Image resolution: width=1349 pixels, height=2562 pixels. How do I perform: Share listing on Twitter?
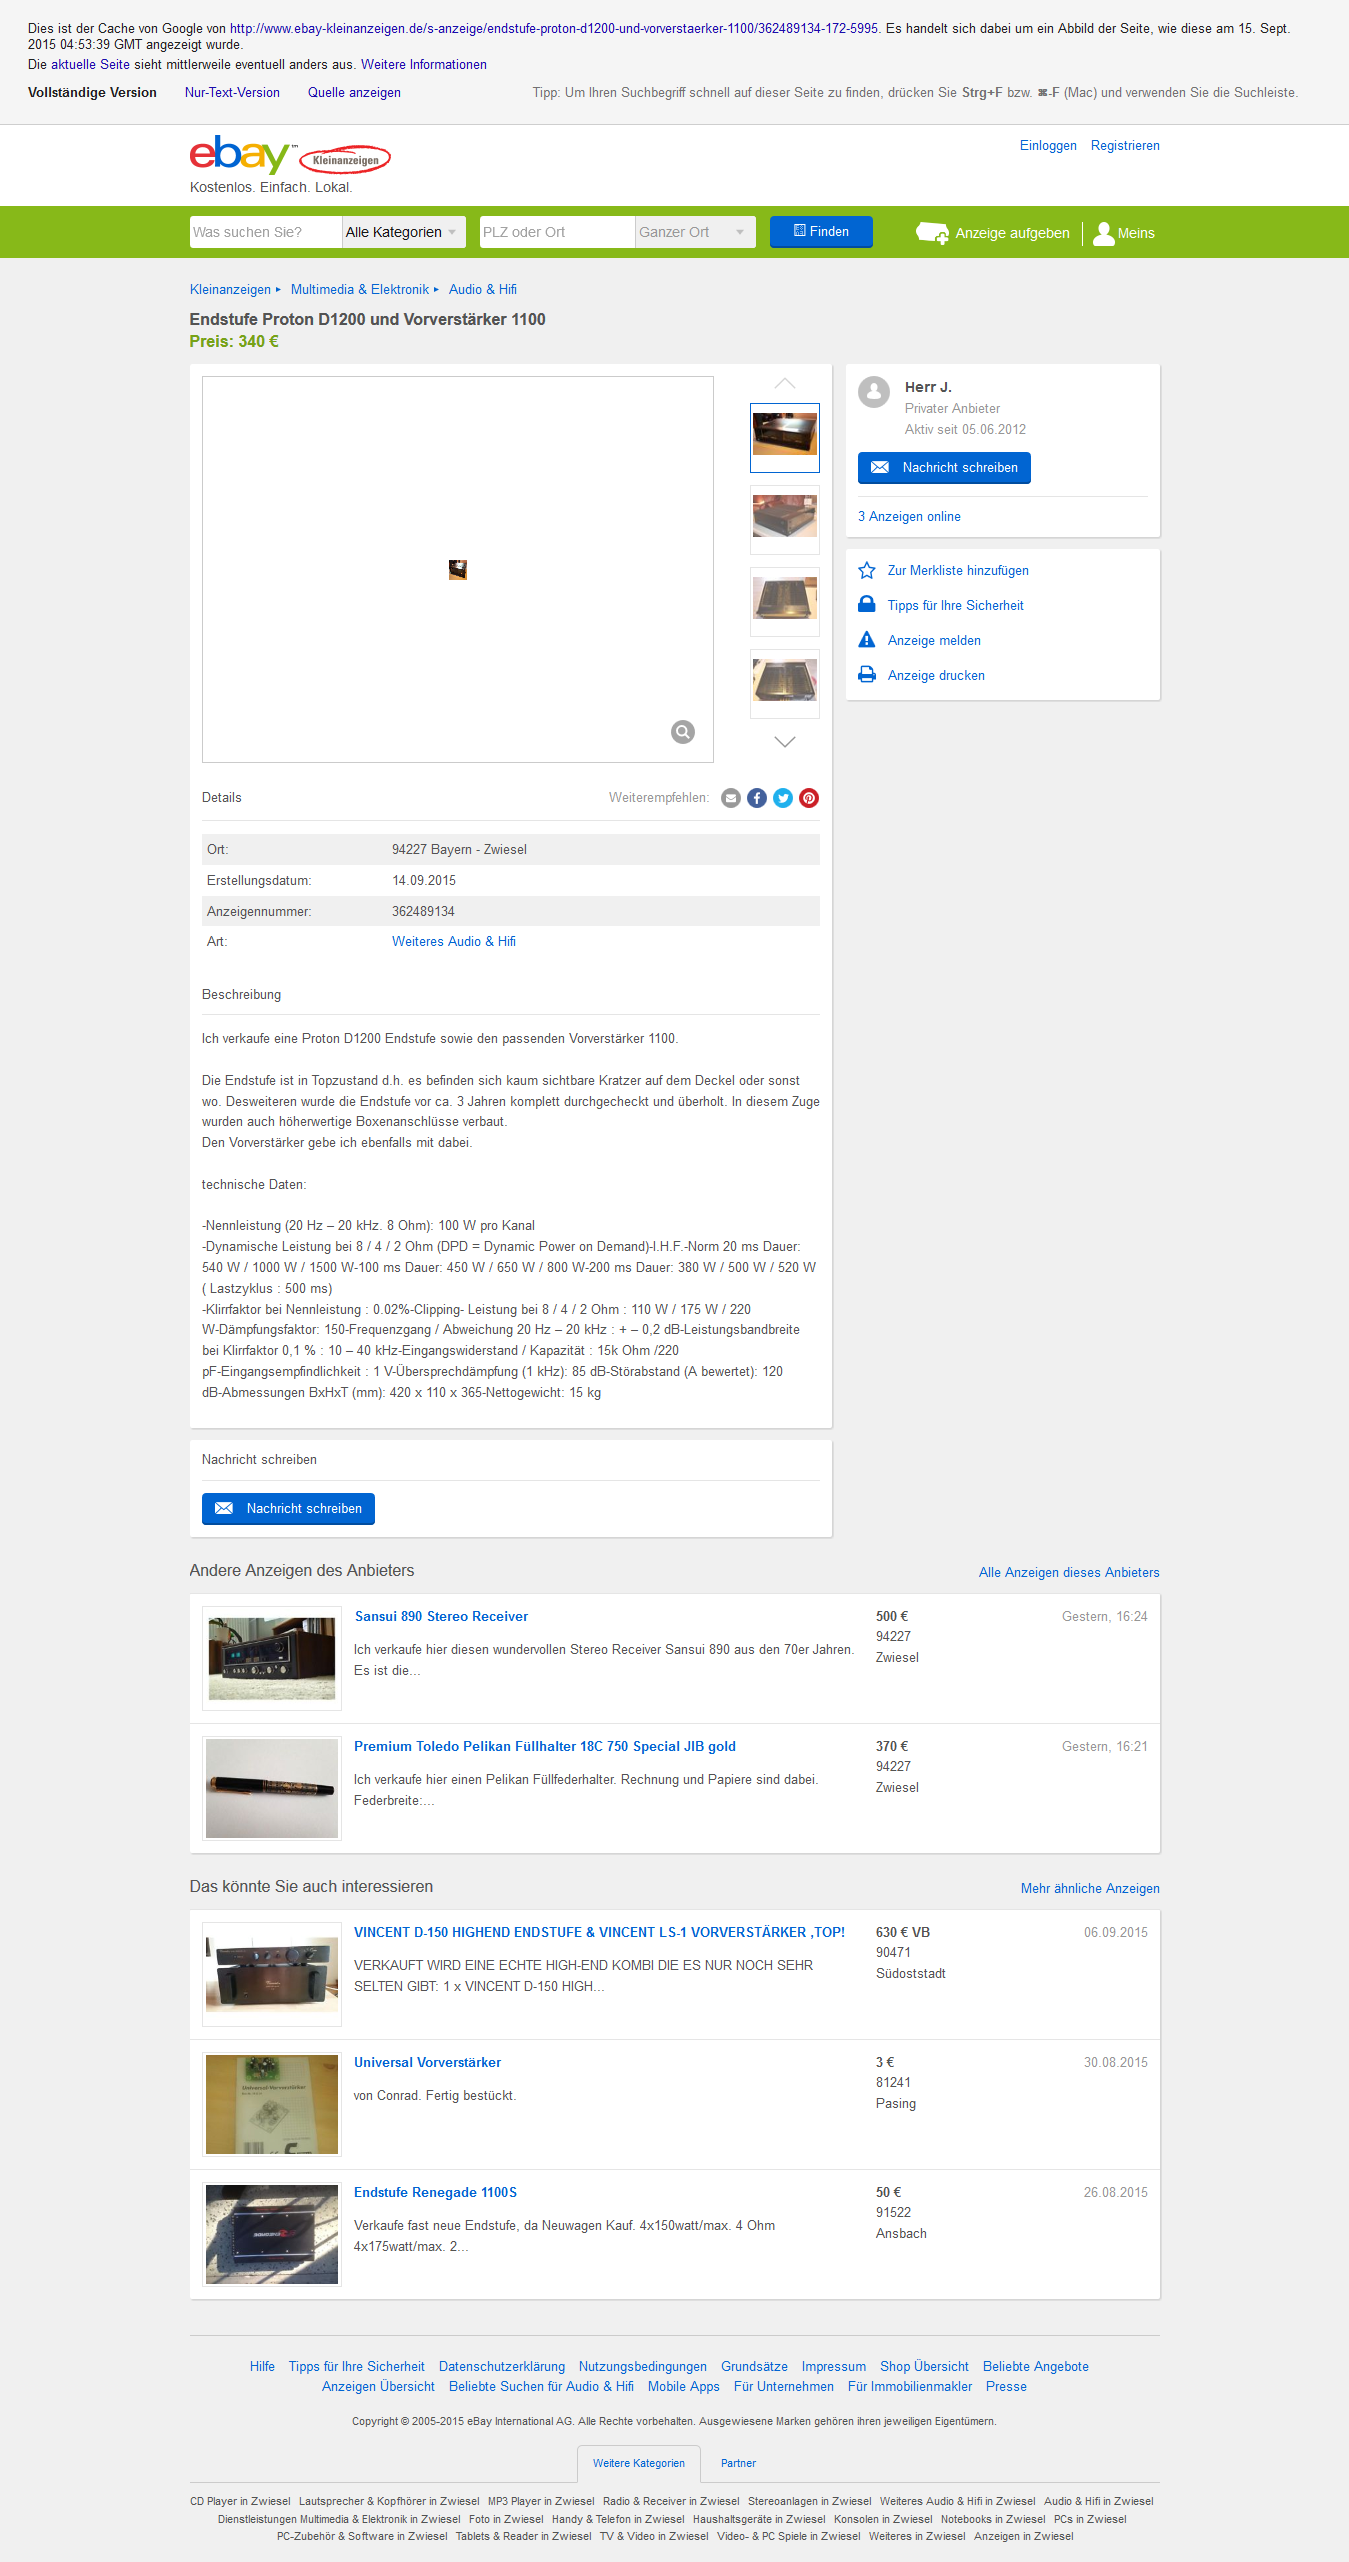pos(783,798)
